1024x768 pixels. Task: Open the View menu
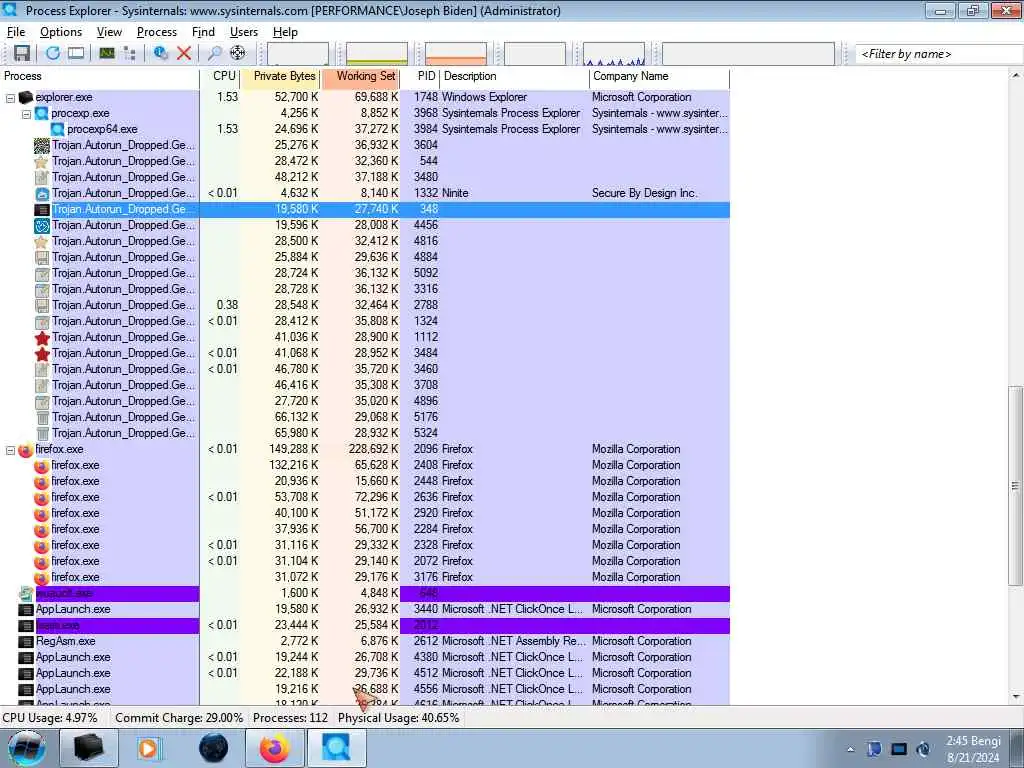pyautogui.click(x=109, y=32)
